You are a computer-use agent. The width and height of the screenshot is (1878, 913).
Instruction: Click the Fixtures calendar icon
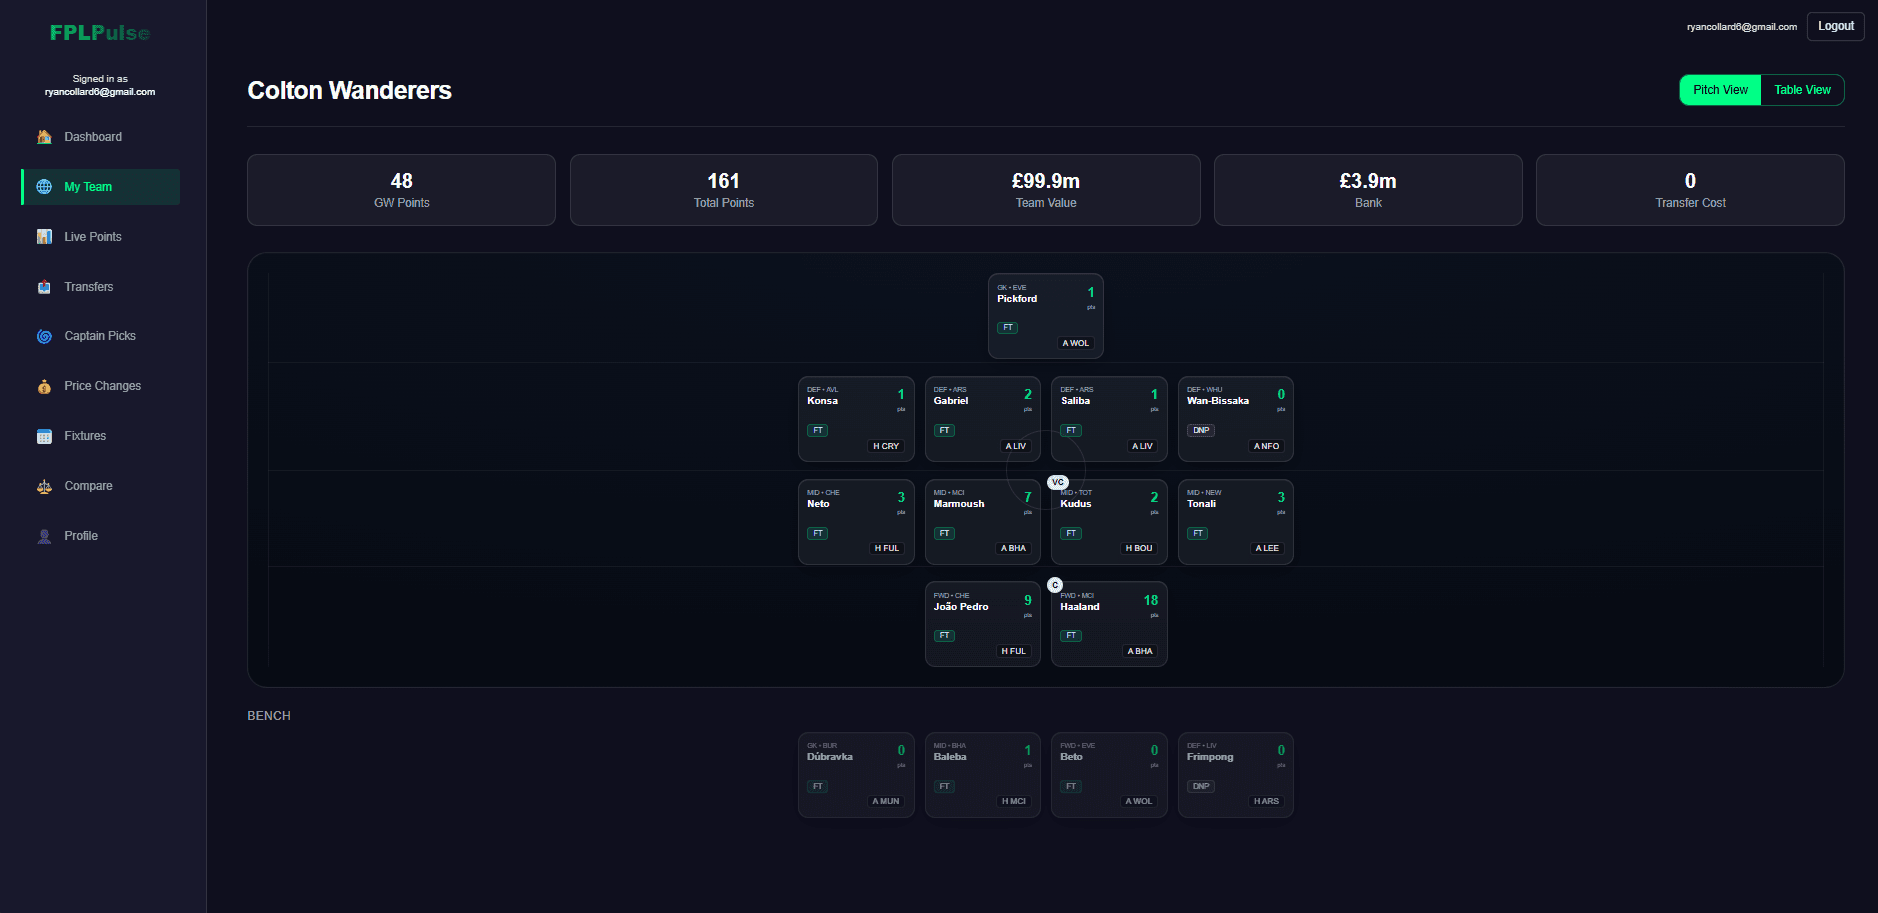click(x=44, y=436)
